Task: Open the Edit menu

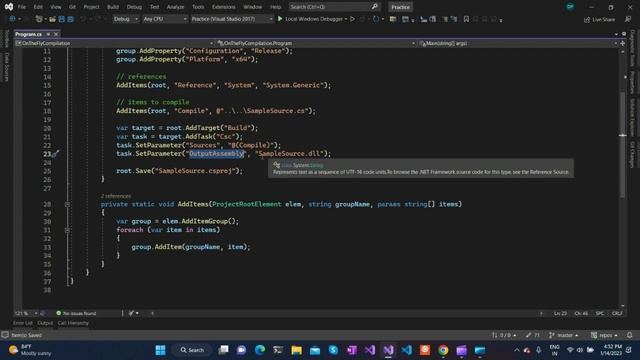Action: 38,7
